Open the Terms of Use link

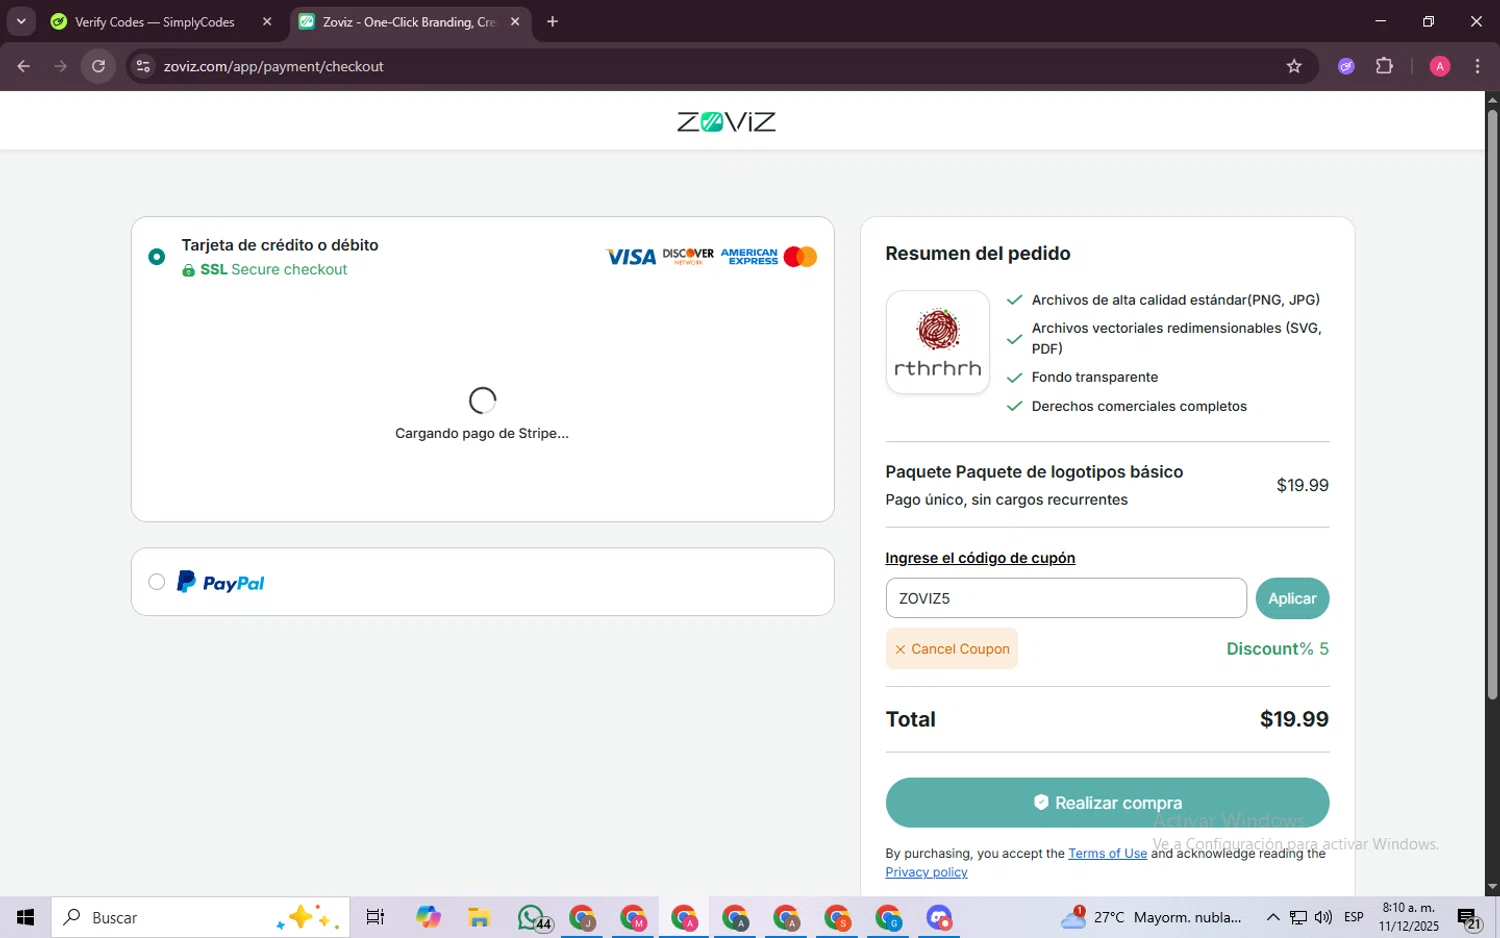tap(1107, 853)
